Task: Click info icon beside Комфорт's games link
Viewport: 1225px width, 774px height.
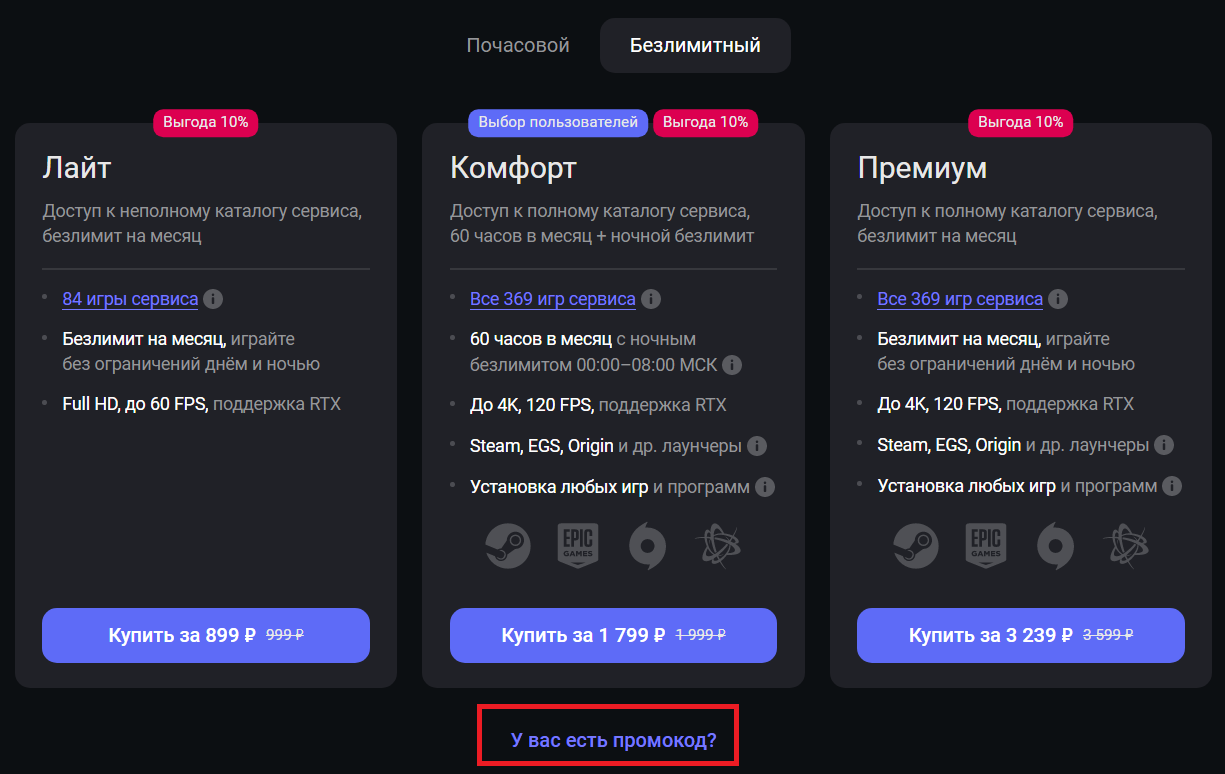Action: pos(651,299)
